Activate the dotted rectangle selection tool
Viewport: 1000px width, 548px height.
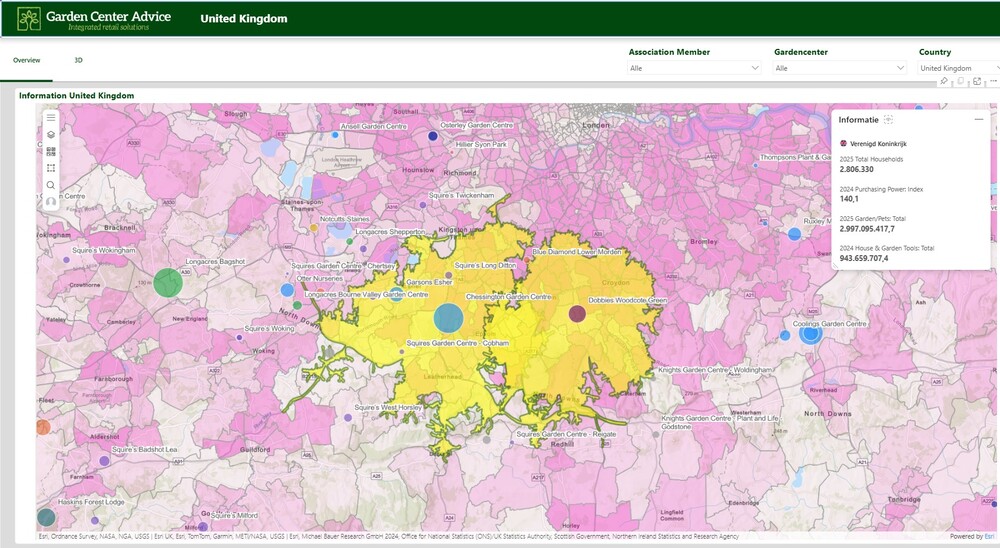click(x=51, y=168)
